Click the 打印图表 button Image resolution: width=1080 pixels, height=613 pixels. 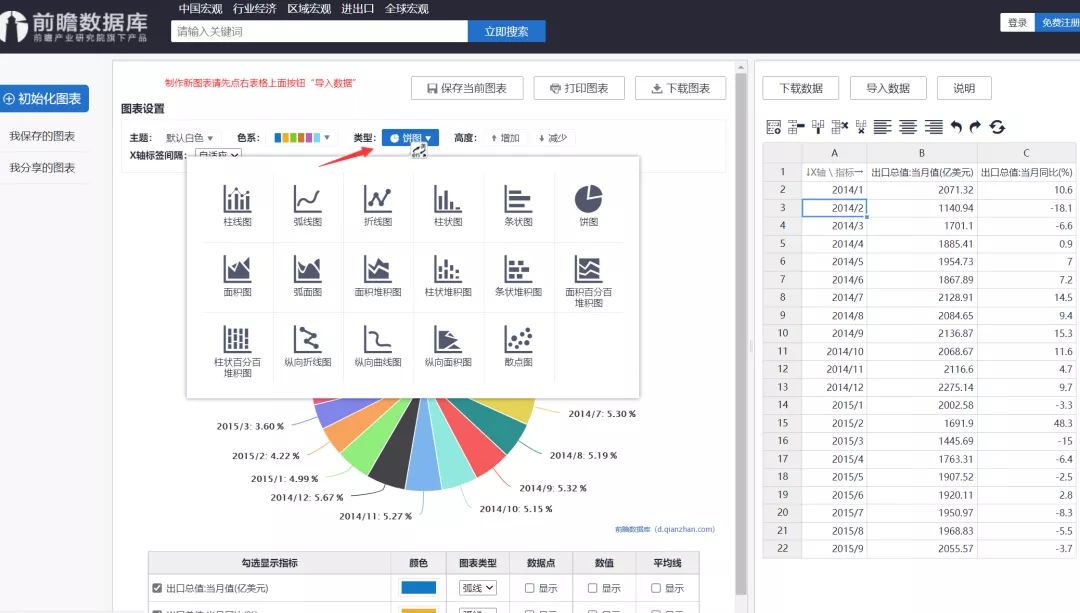point(579,88)
